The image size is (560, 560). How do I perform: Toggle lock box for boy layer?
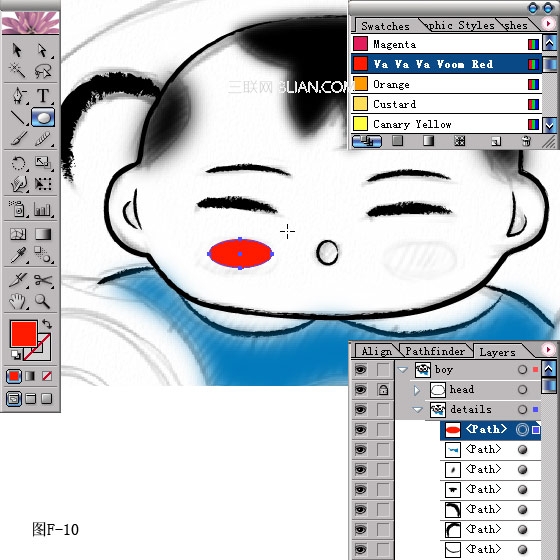coord(383,370)
